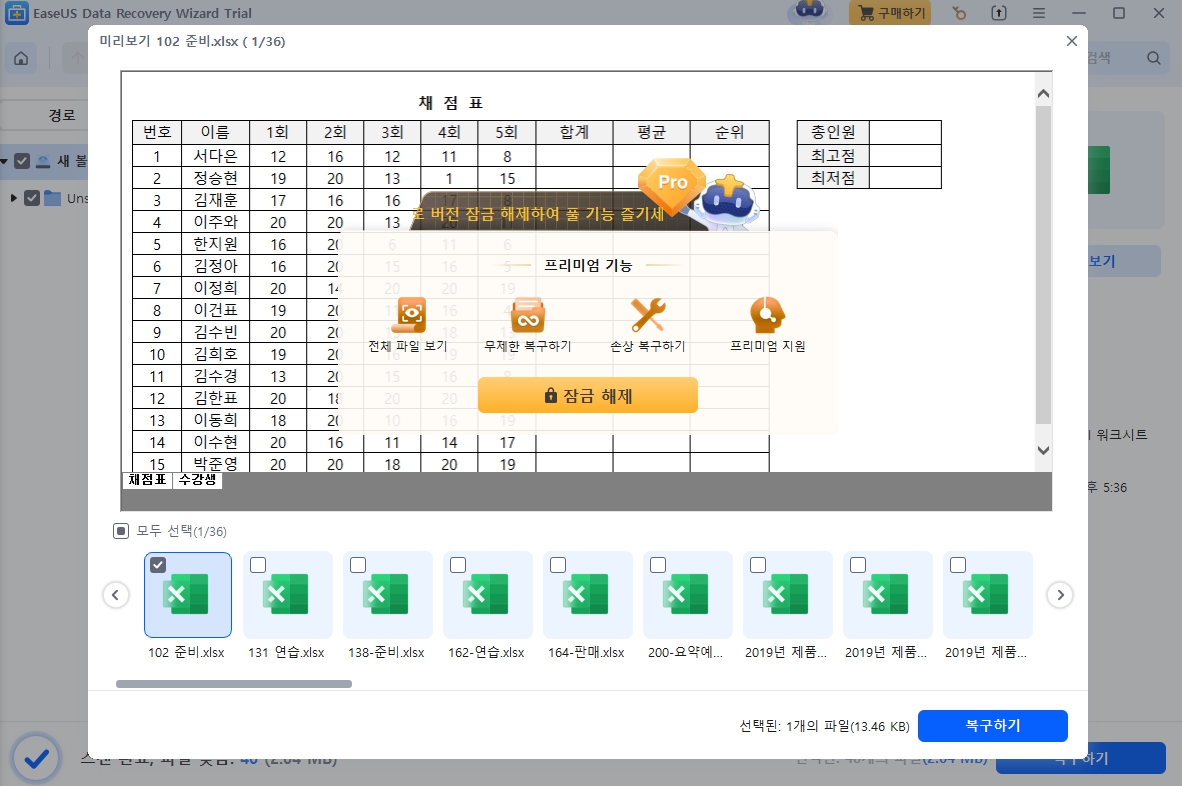1182x786 pixels.
Task: Select the 경로 tab in the sidebar
Action: pos(60,114)
